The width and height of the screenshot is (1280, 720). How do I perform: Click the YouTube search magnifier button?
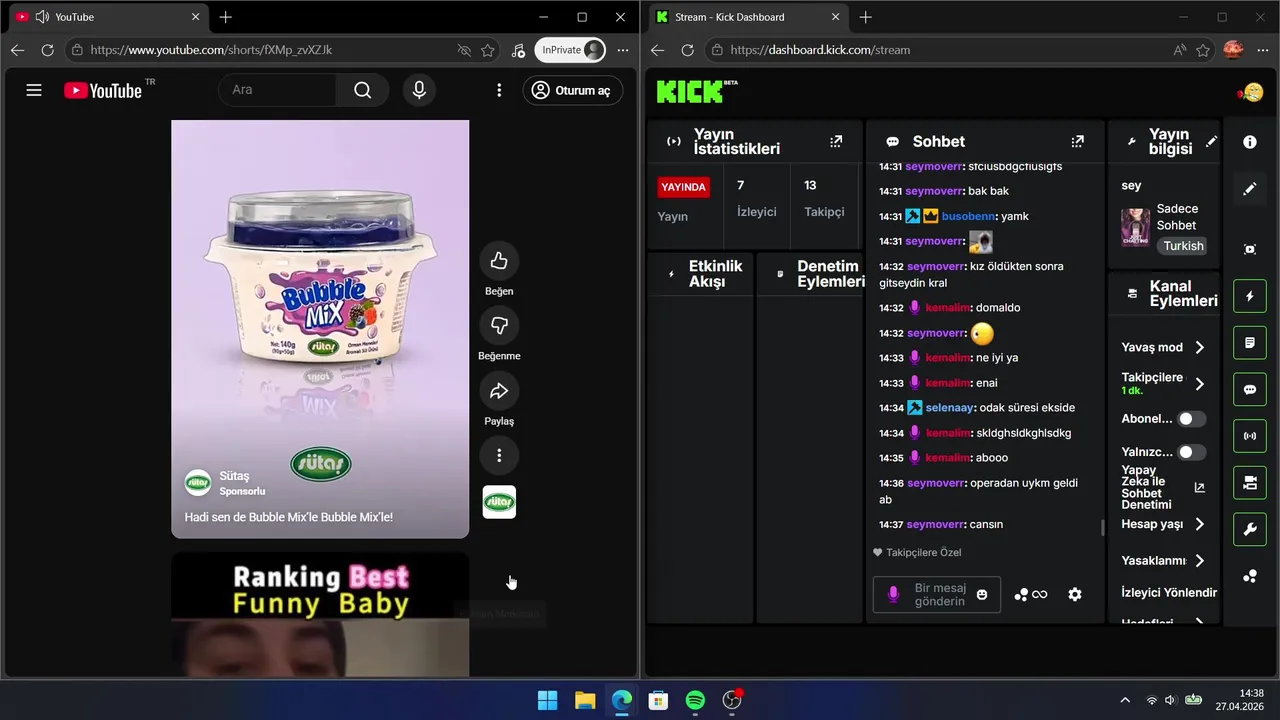pyautogui.click(x=362, y=90)
